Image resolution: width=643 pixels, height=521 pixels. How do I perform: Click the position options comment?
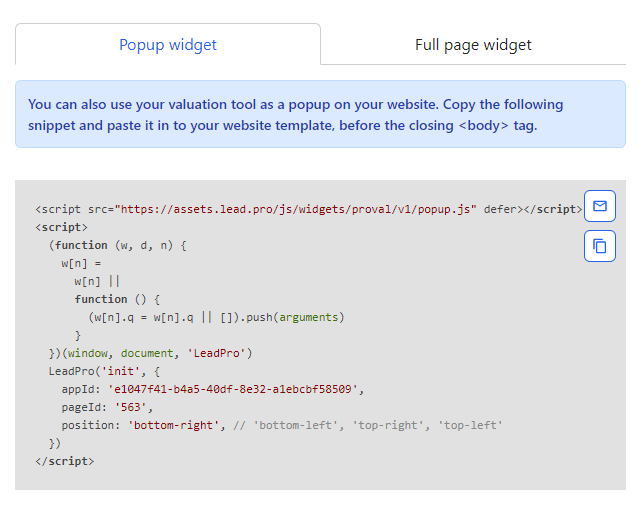(x=369, y=425)
